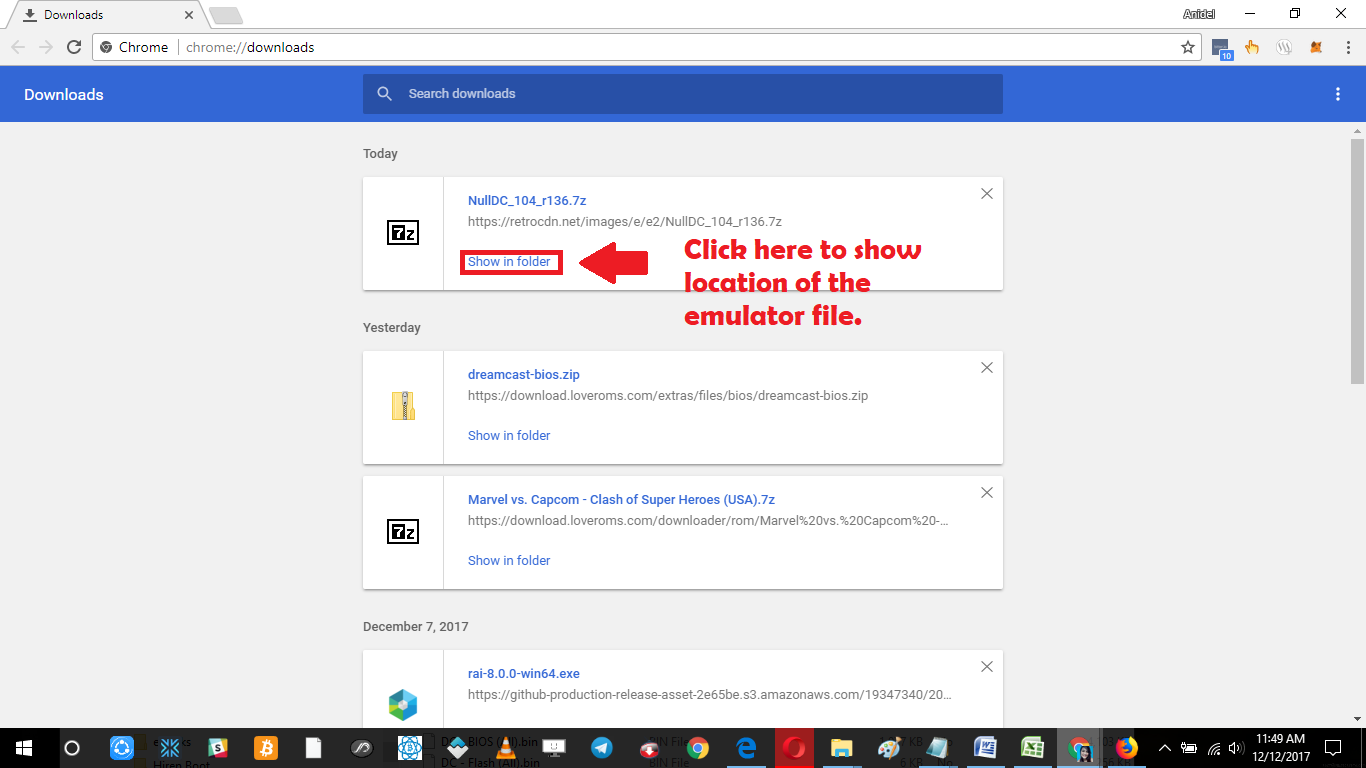Click the page's vertical scrollbar thumb
The image size is (1366, 768).
tap(1357, 261)
